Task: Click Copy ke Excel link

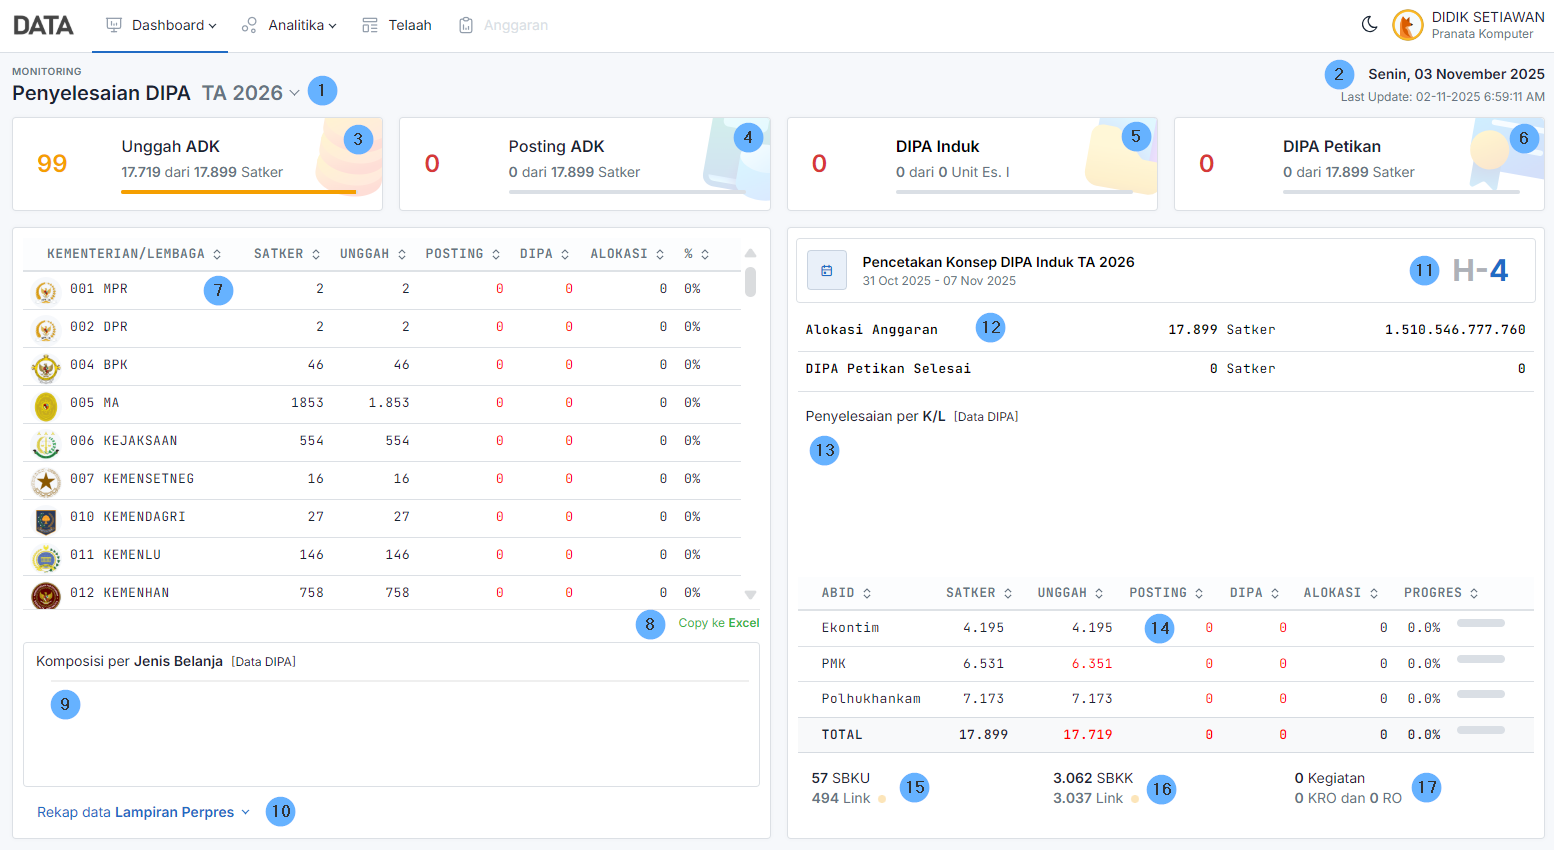Action: [x=718, y=623]
